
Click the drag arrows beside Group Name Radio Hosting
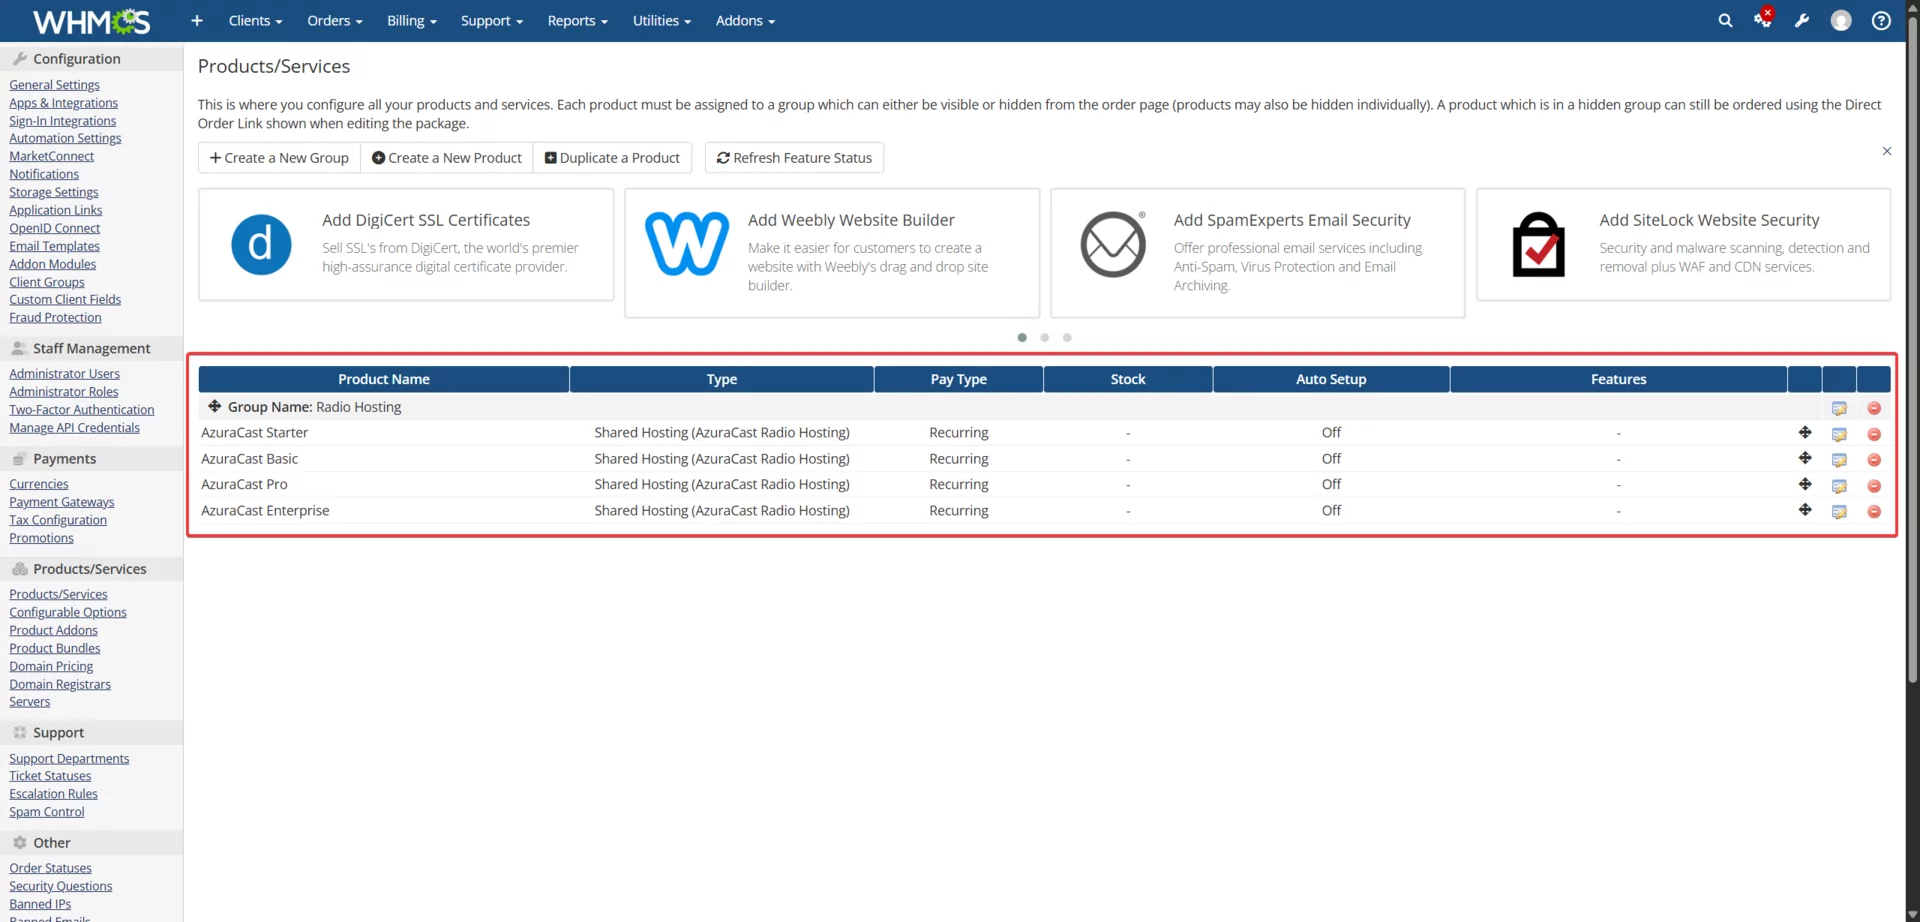(214, 407)
